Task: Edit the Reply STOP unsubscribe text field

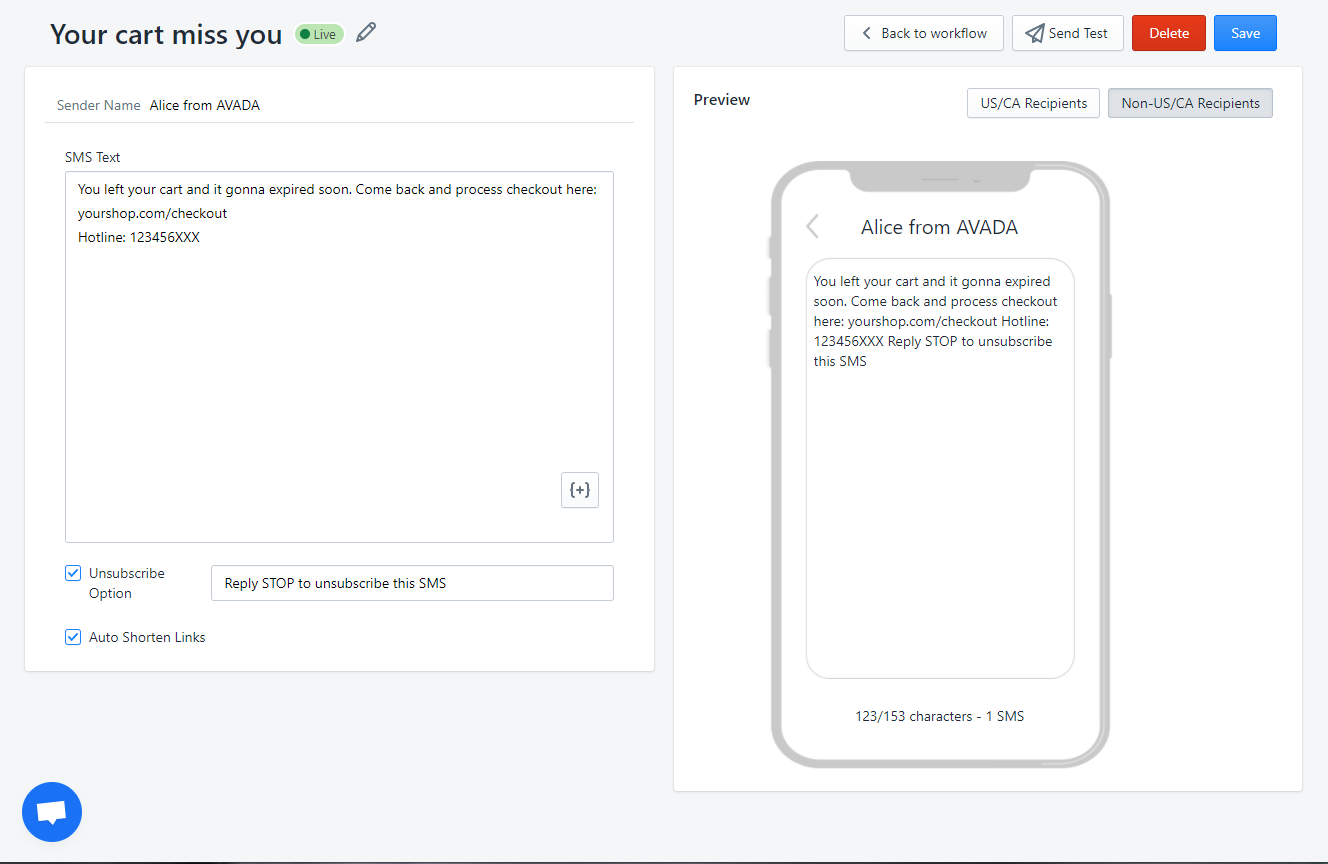Action: pyautogui.click(x=412, y=583)
